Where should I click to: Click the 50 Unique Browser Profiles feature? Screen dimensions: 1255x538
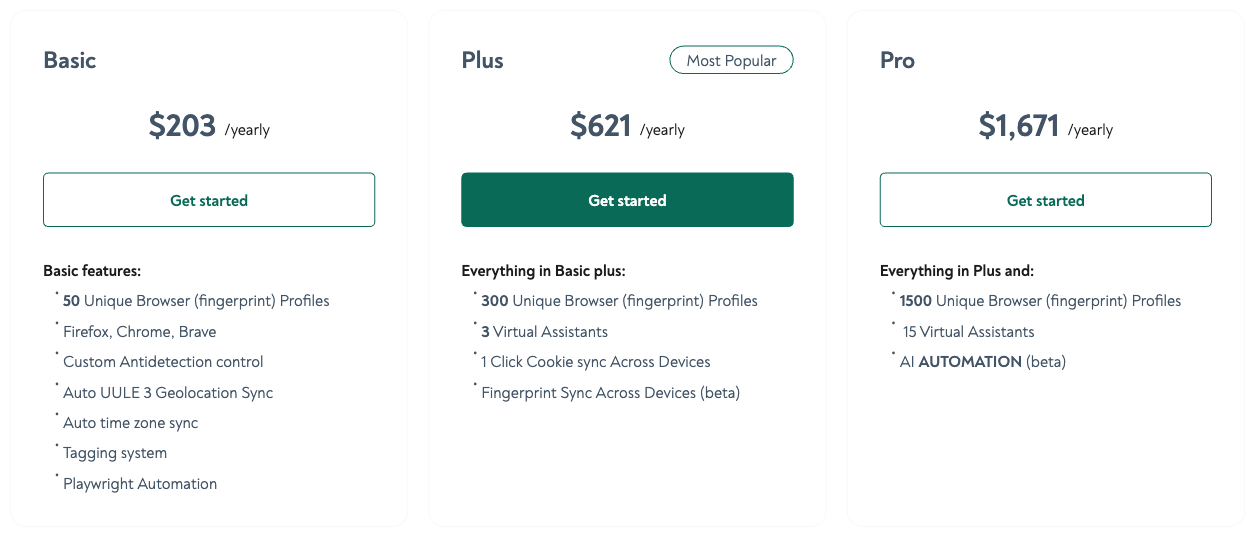(196, 301)
